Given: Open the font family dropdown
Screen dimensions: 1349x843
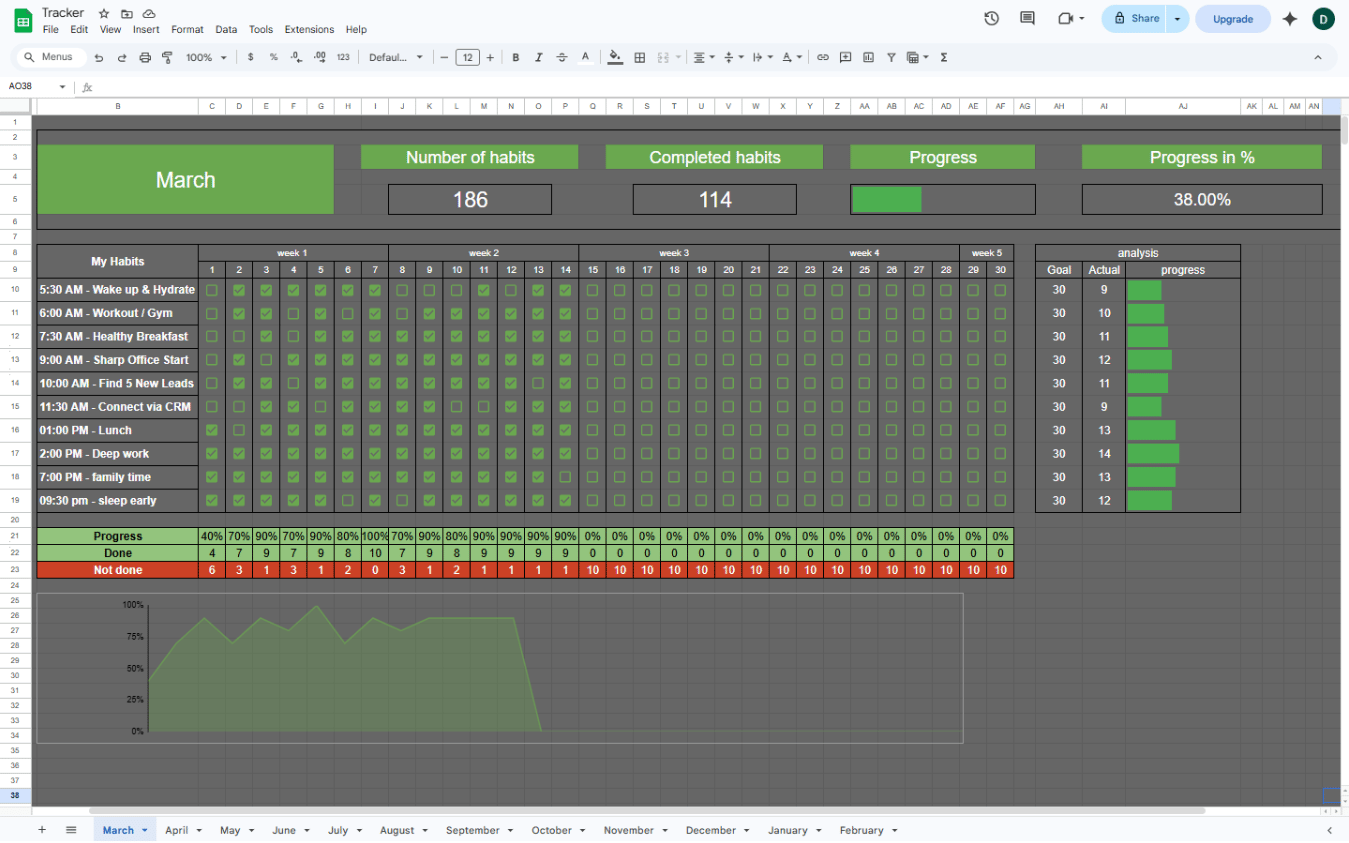Looking at the screenshot, I should coord(396,58).
